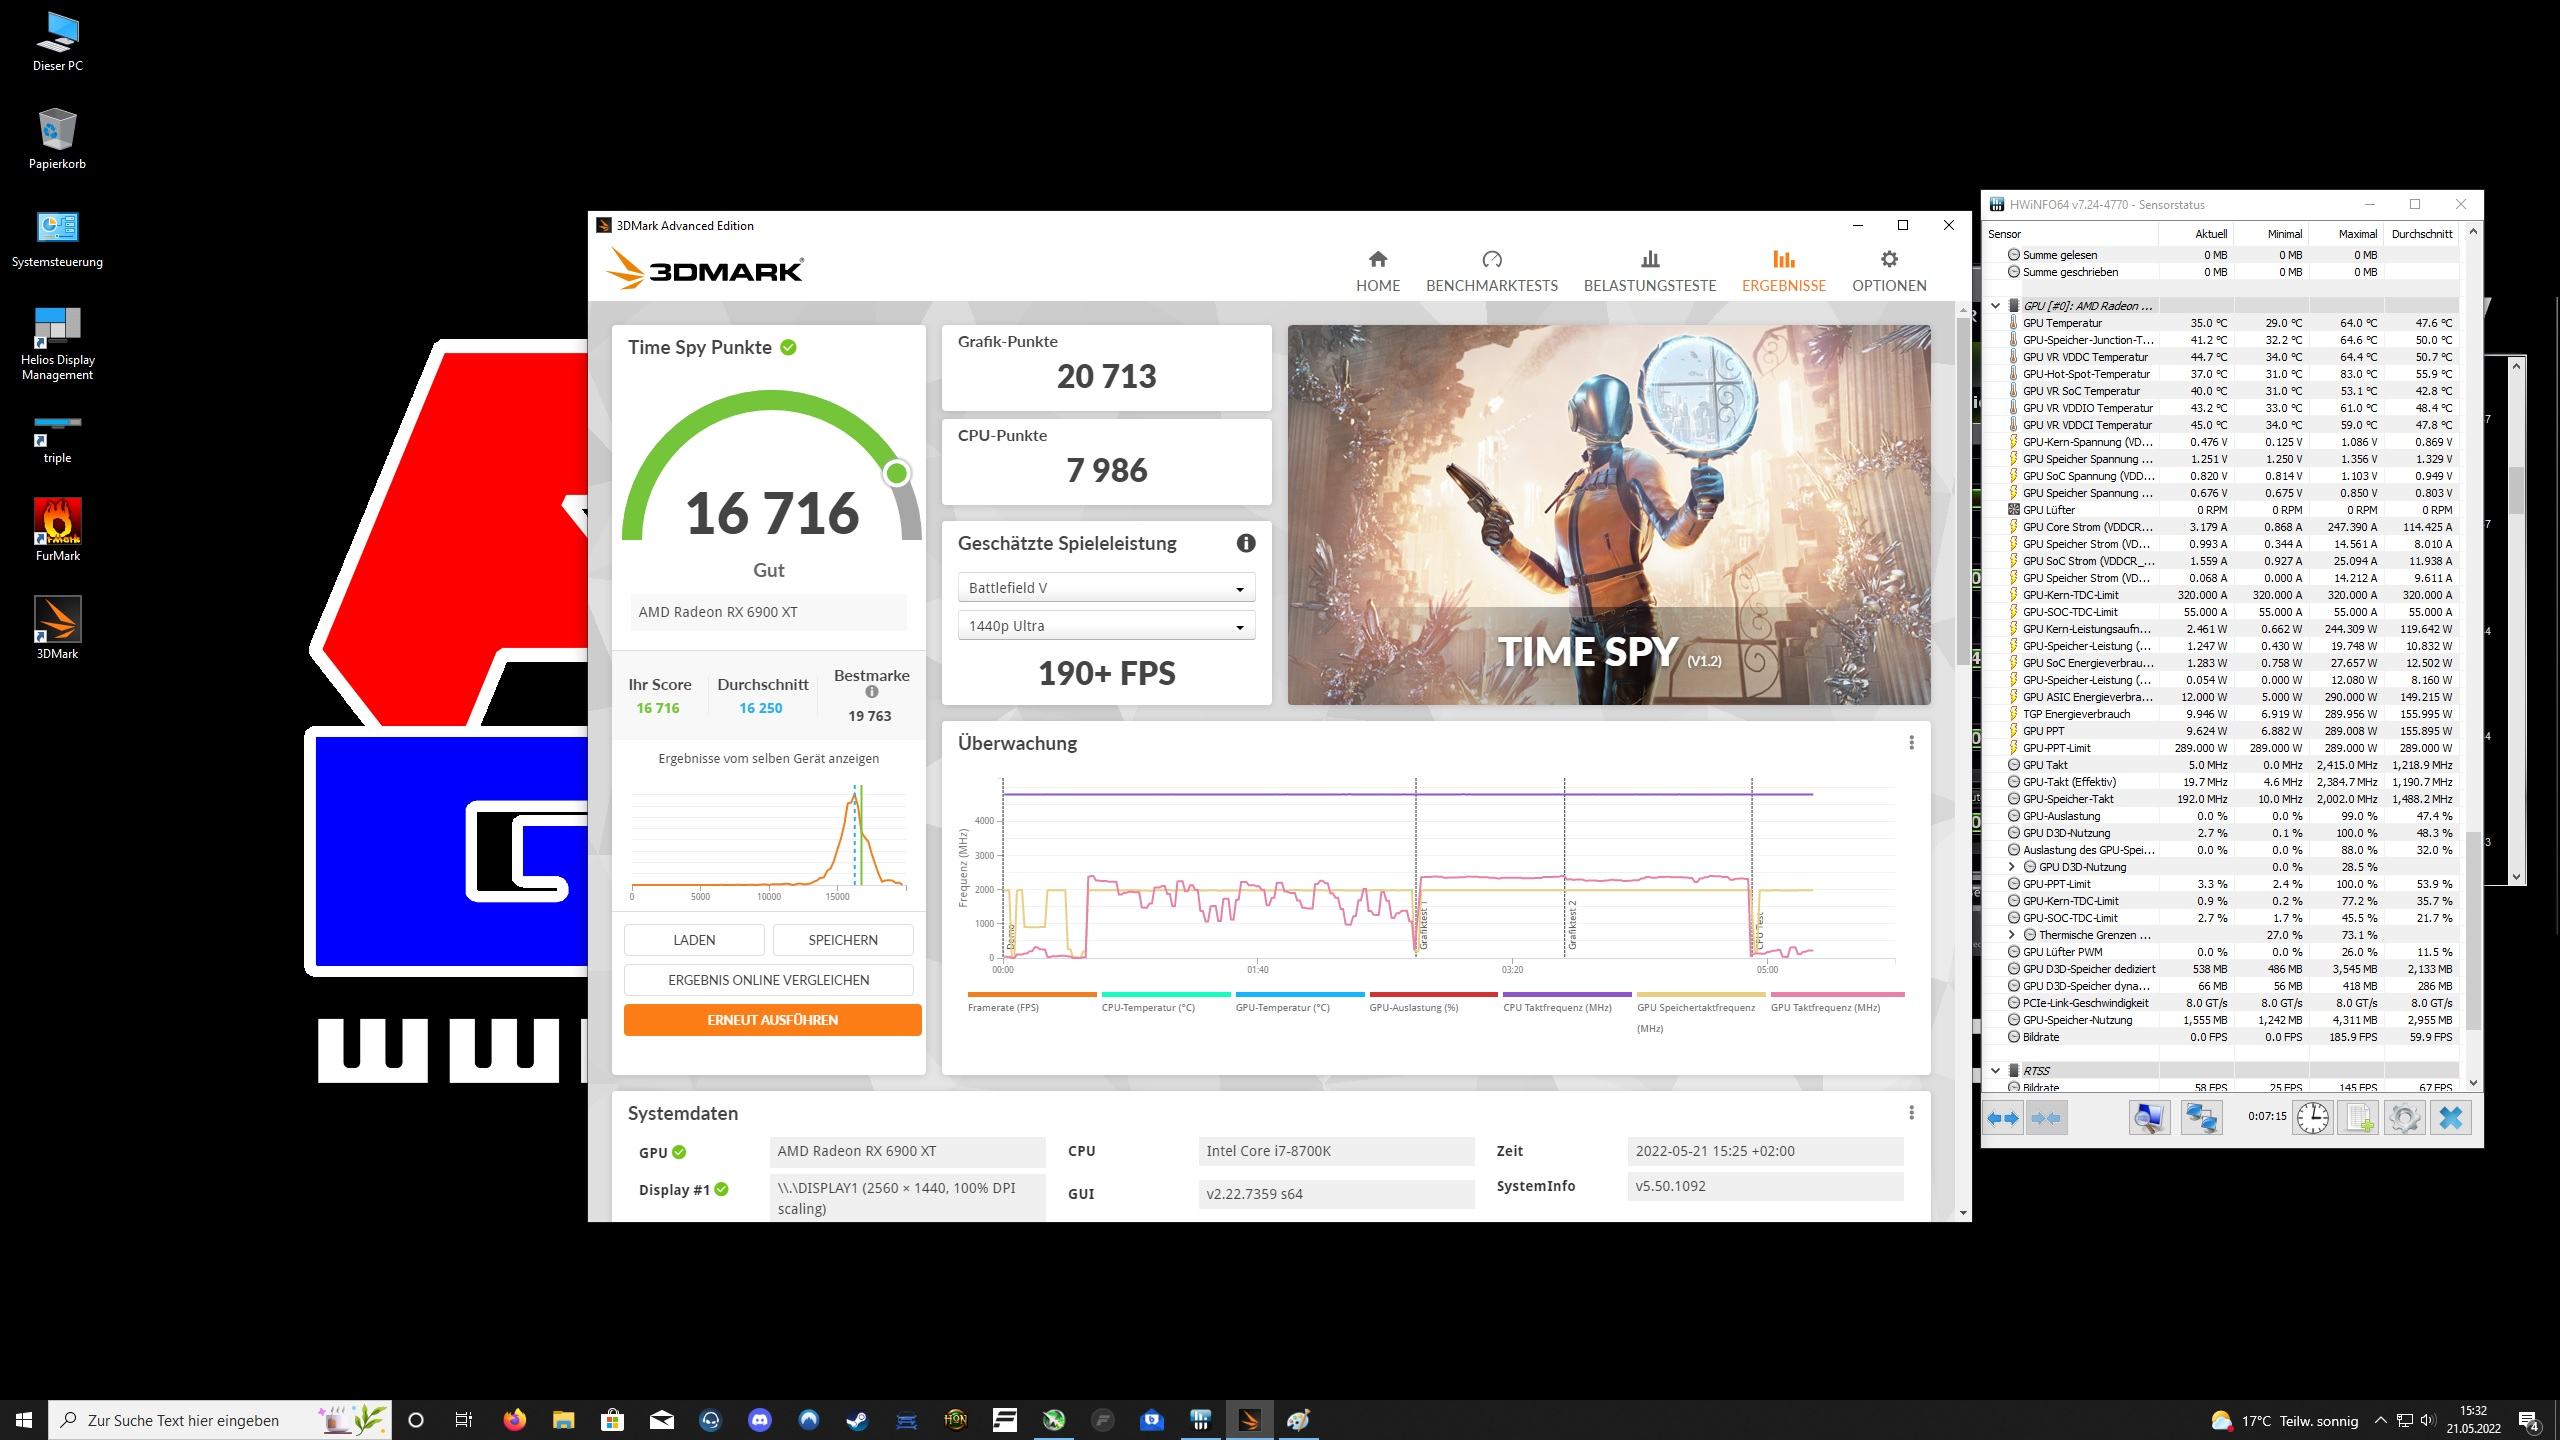This screenshot has height=1440, width=2560.
Task: Open the Überwachung three-dot options menu
Action: (1911, 743)
